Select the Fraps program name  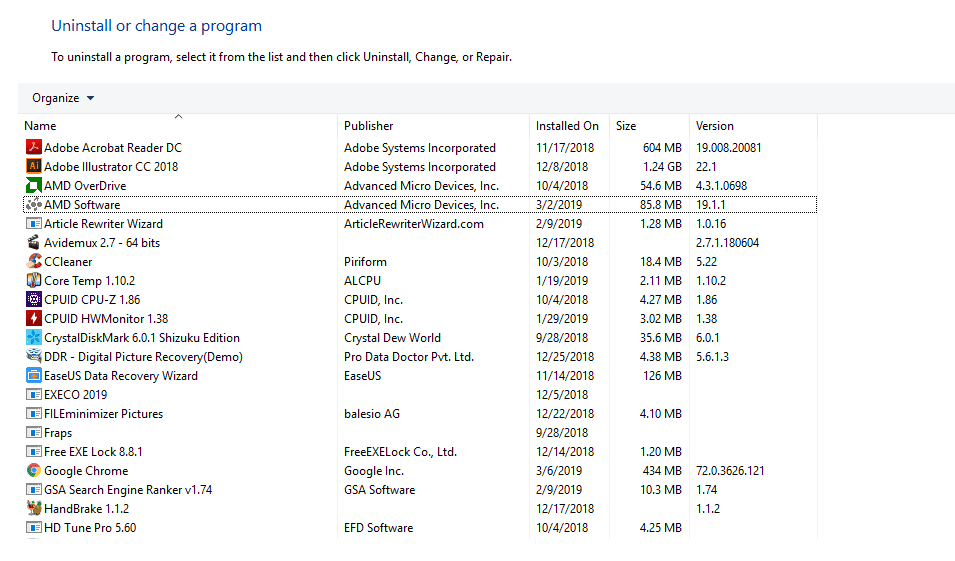[58, 432]
